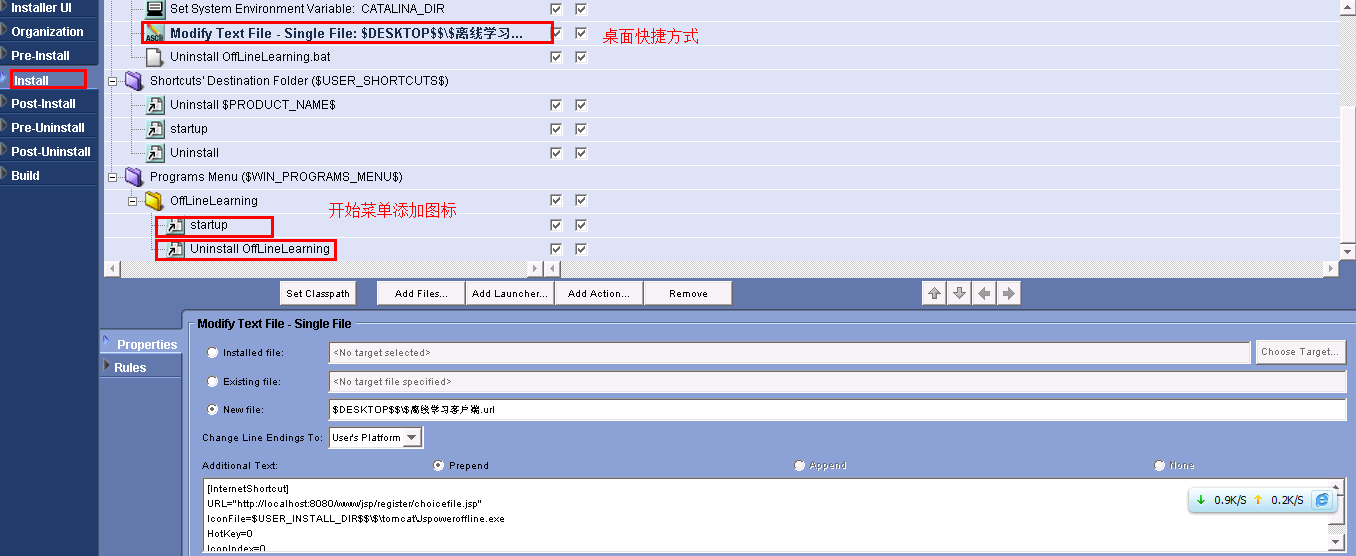Toggle left checkbox of OffLineLearning folder row
1356x556 pixels.
pyautogui.click(x=556, y=201)
